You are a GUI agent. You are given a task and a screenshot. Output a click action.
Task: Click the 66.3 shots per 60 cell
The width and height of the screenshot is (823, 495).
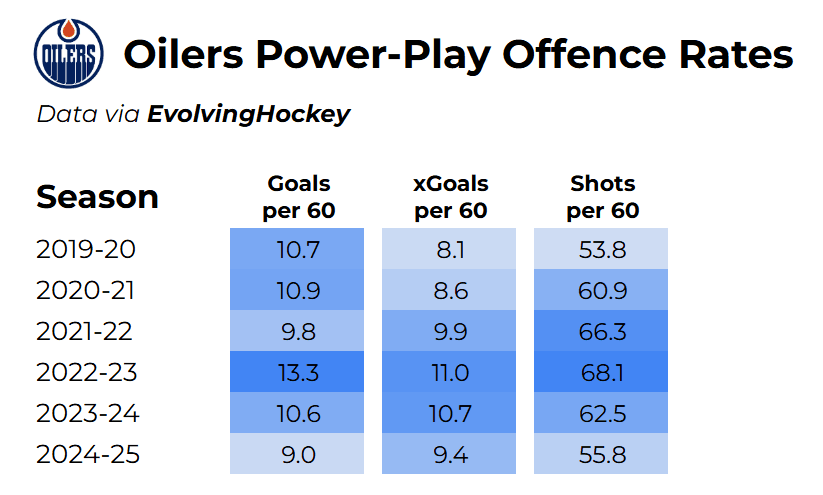602,331
